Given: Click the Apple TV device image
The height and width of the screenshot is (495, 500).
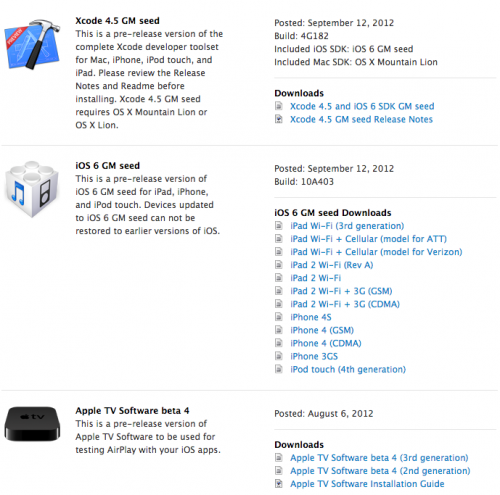Looking at the screenshot, I should click(32, 423).
